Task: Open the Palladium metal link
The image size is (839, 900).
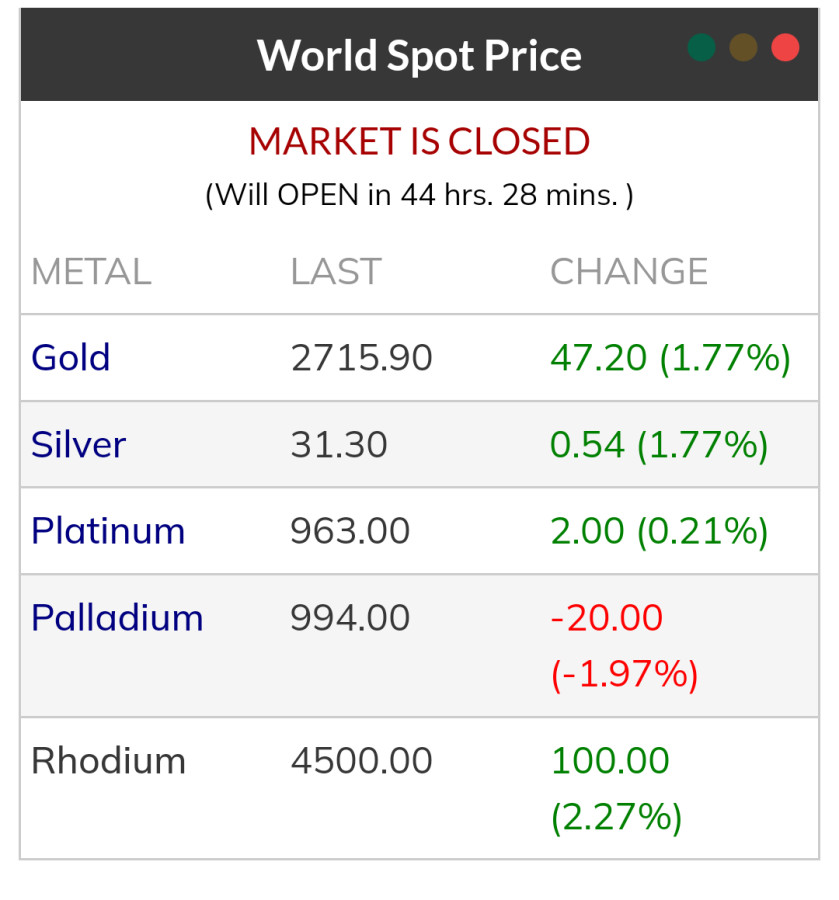Action: click(117, 618)
